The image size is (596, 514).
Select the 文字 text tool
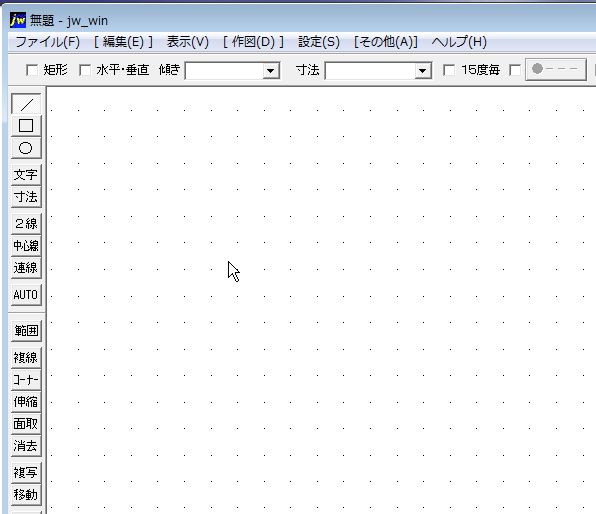click(x=26, y=175)
